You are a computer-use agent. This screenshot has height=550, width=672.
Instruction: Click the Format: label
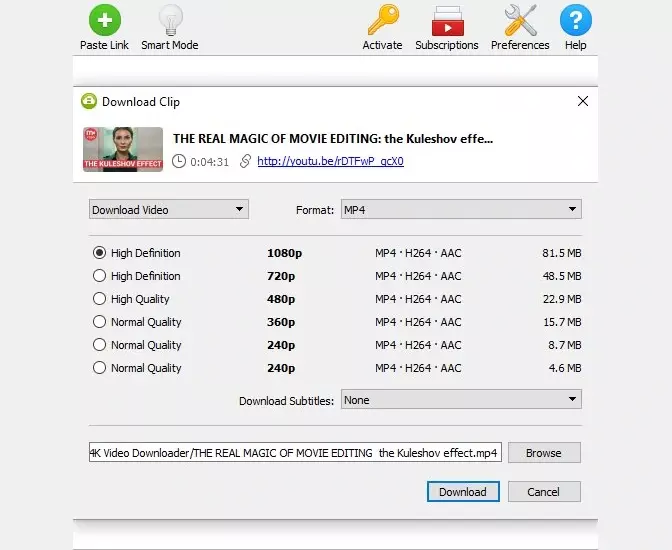coord(315,210)
